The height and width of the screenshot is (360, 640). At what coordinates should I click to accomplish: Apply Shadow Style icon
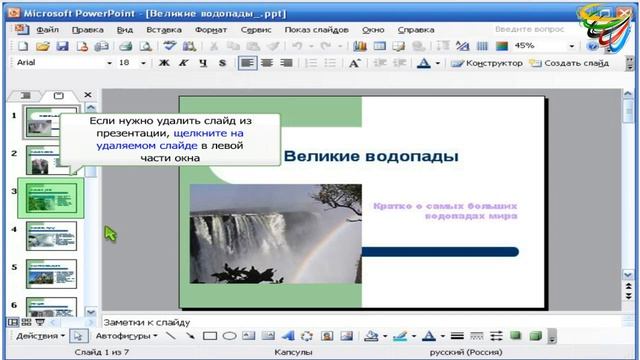click(x=516, y=336)
